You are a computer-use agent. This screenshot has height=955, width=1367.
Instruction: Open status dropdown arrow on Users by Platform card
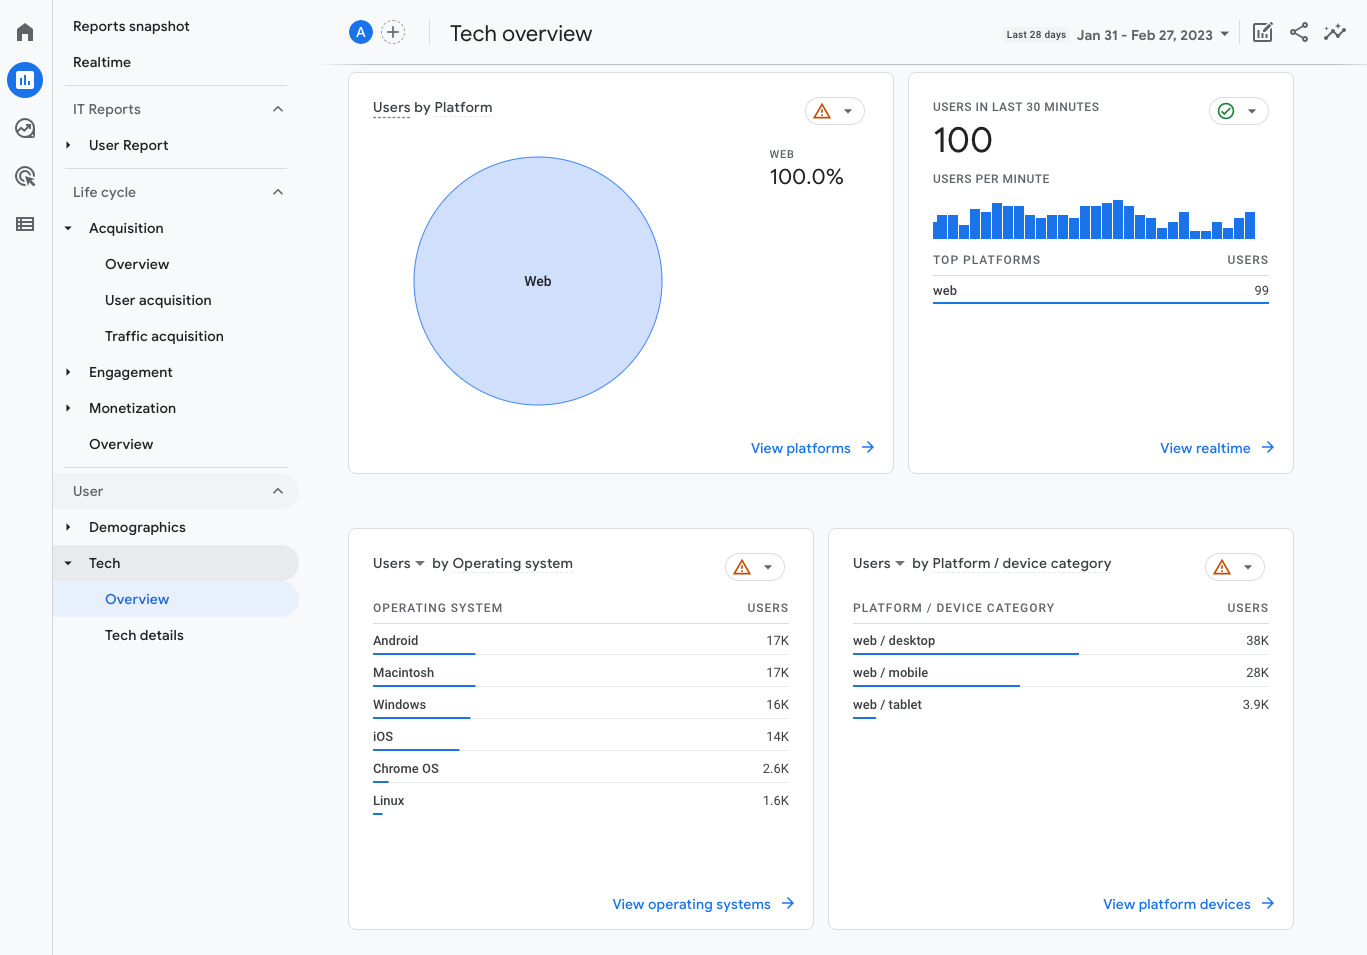point(848,111)
